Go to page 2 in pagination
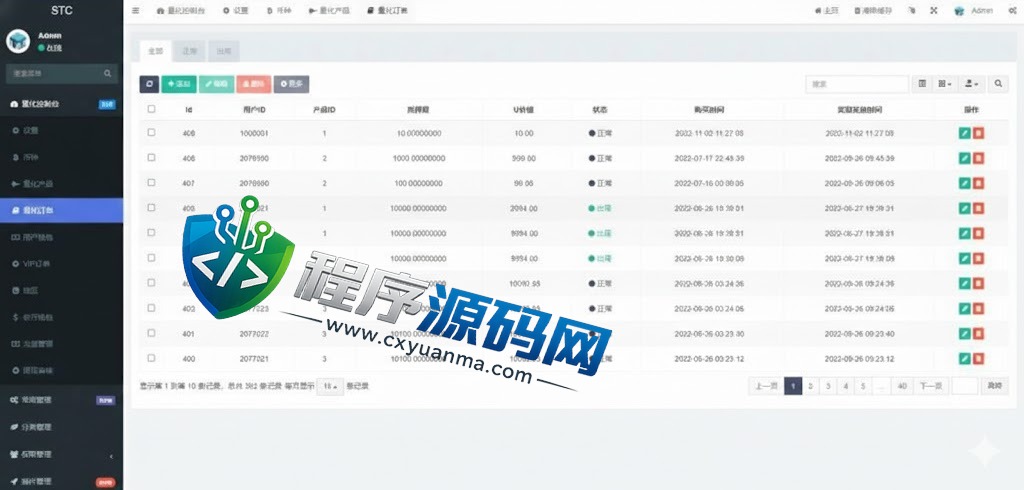Image resolution: width=1024 pixels, height=490 pixels. [x=810, y=386]
